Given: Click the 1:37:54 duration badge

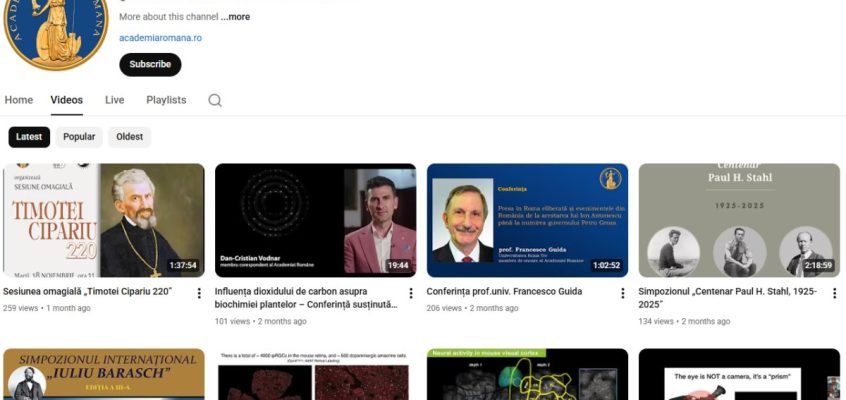Looking at the screenshot, I should click(x=183, y=266).
